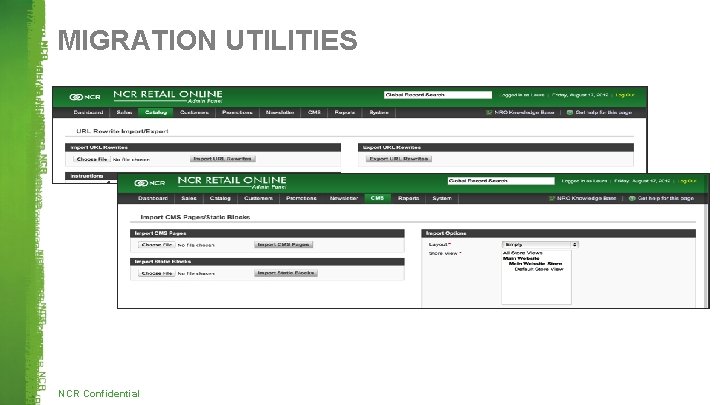The image size is (720, 405).
Task: Open Reports menu in the front window
Action: click(408, 198)
